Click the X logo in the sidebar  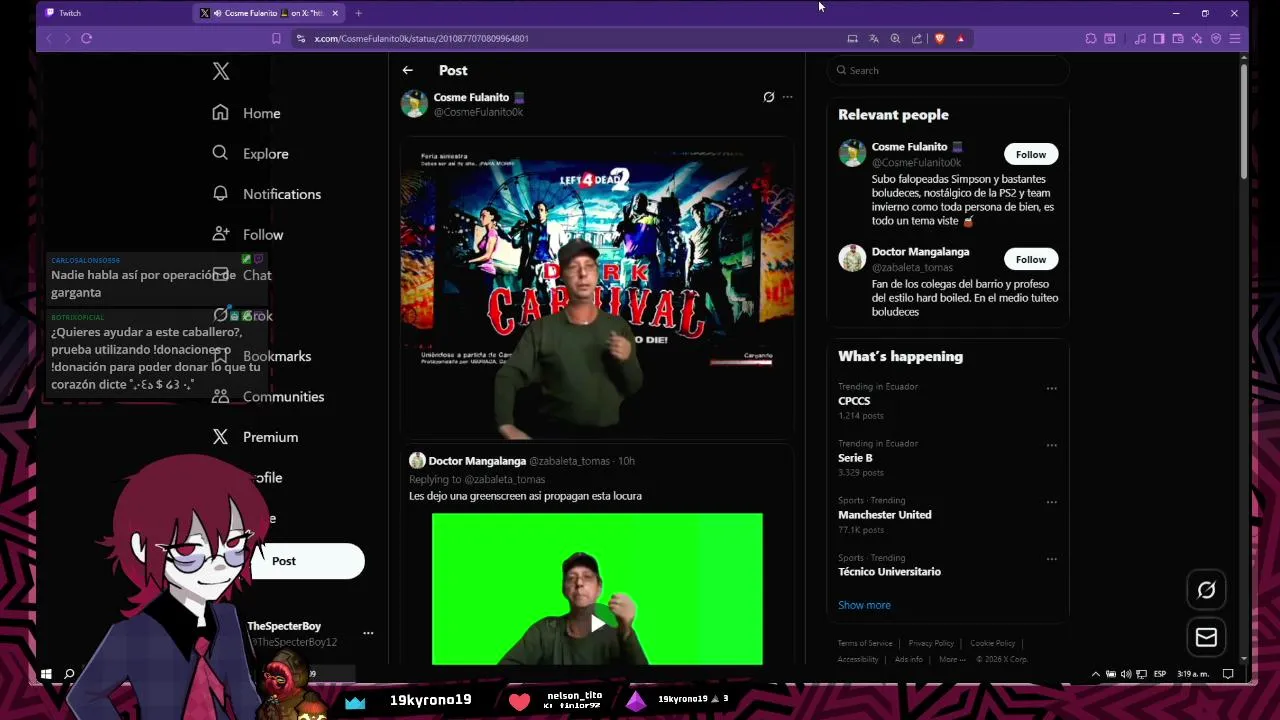coord(221,71)
